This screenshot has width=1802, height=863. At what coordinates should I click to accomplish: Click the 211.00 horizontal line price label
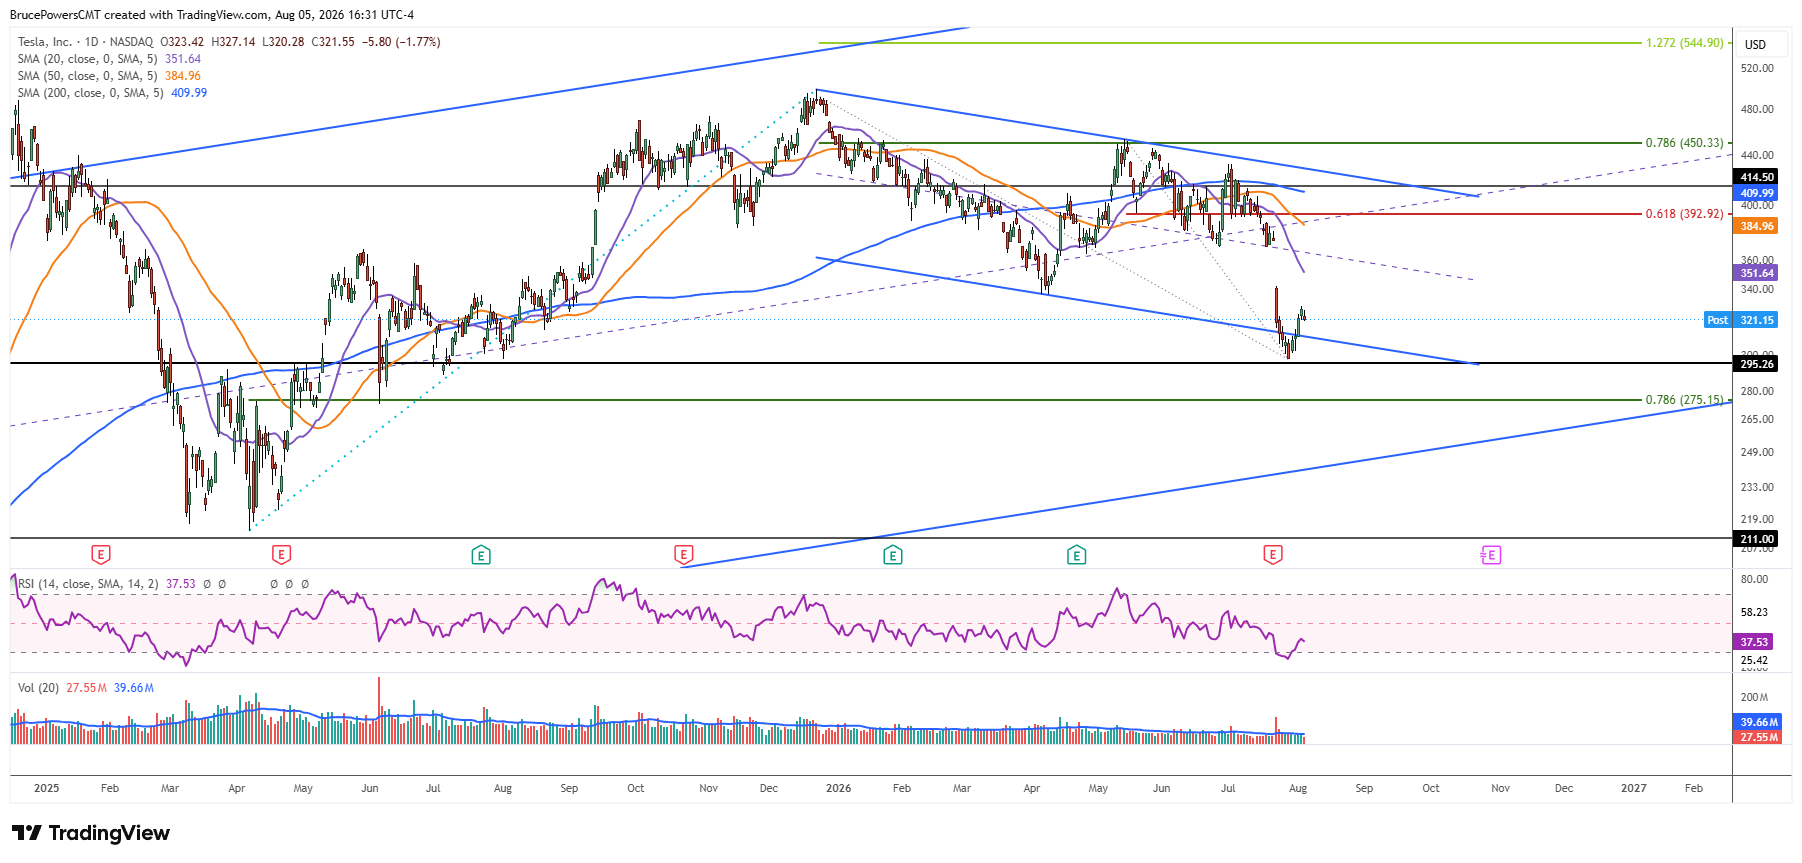(x=1756, y=539)
